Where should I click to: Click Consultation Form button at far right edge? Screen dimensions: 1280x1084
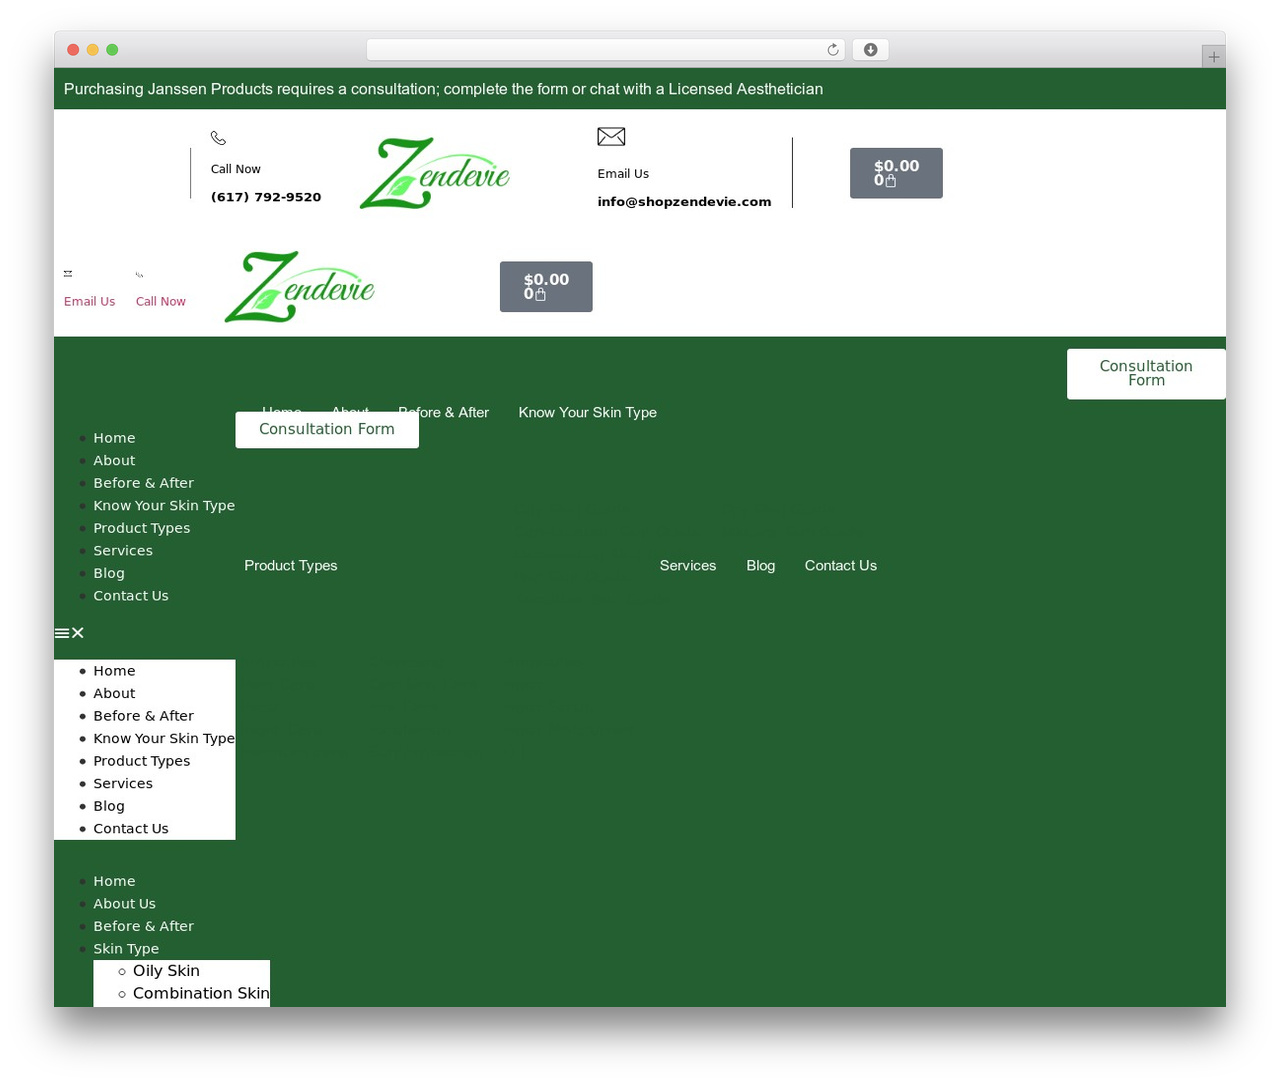1146,374
